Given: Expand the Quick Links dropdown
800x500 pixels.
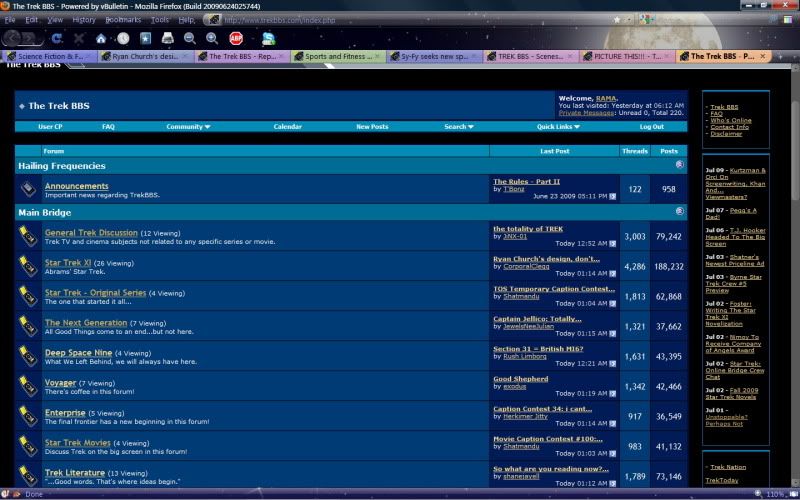Looking at the screenshot, I should click(558, 127).
